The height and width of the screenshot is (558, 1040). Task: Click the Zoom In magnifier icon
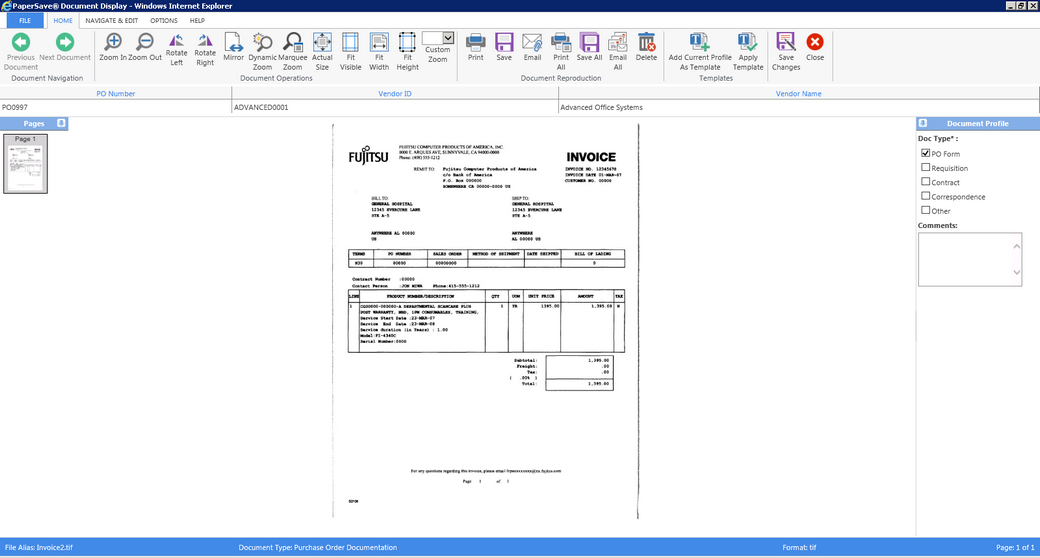(113, 42)
